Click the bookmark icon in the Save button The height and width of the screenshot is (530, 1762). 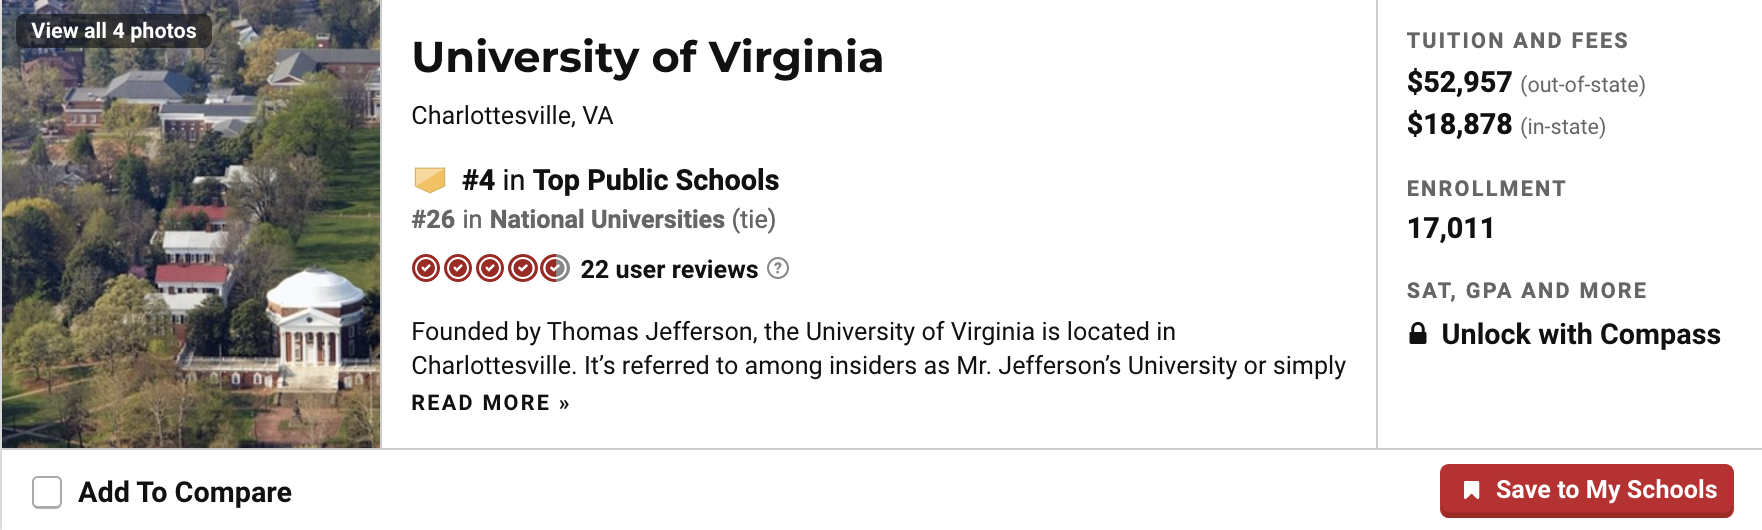tap(1471, 490)
